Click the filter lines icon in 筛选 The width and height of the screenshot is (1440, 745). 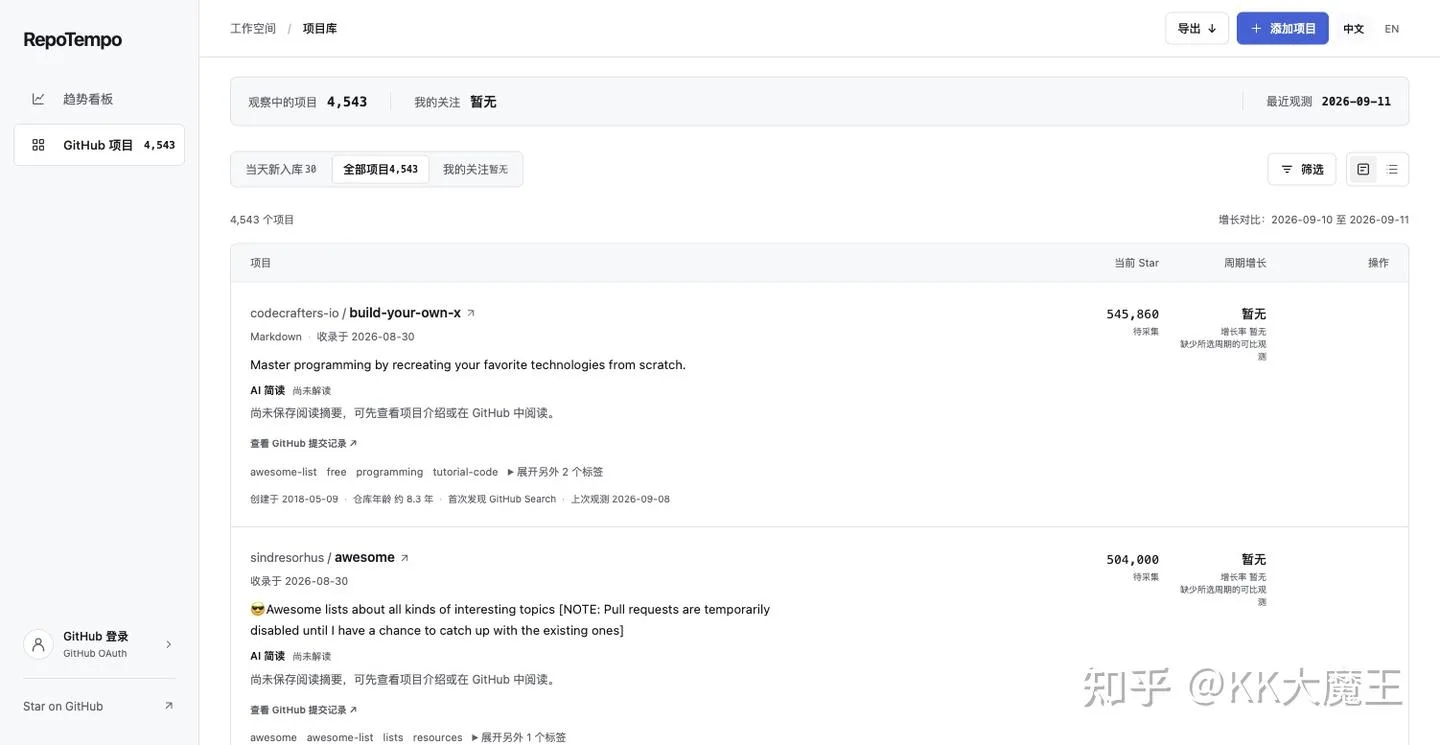pos(1287,169)
